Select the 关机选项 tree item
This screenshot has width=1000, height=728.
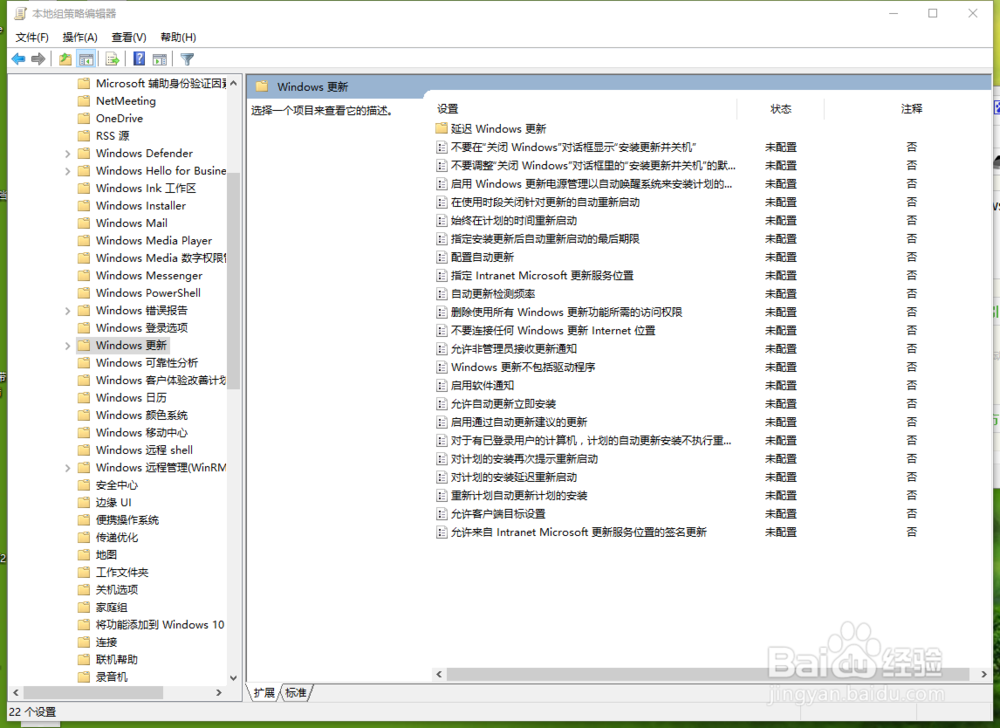[x=117, y=590]
